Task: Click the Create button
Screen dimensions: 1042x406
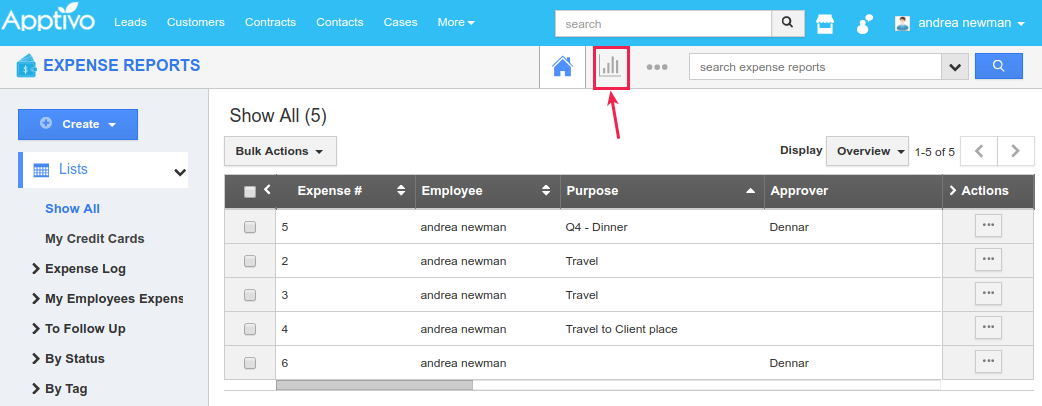Action: tap(78, 124)
